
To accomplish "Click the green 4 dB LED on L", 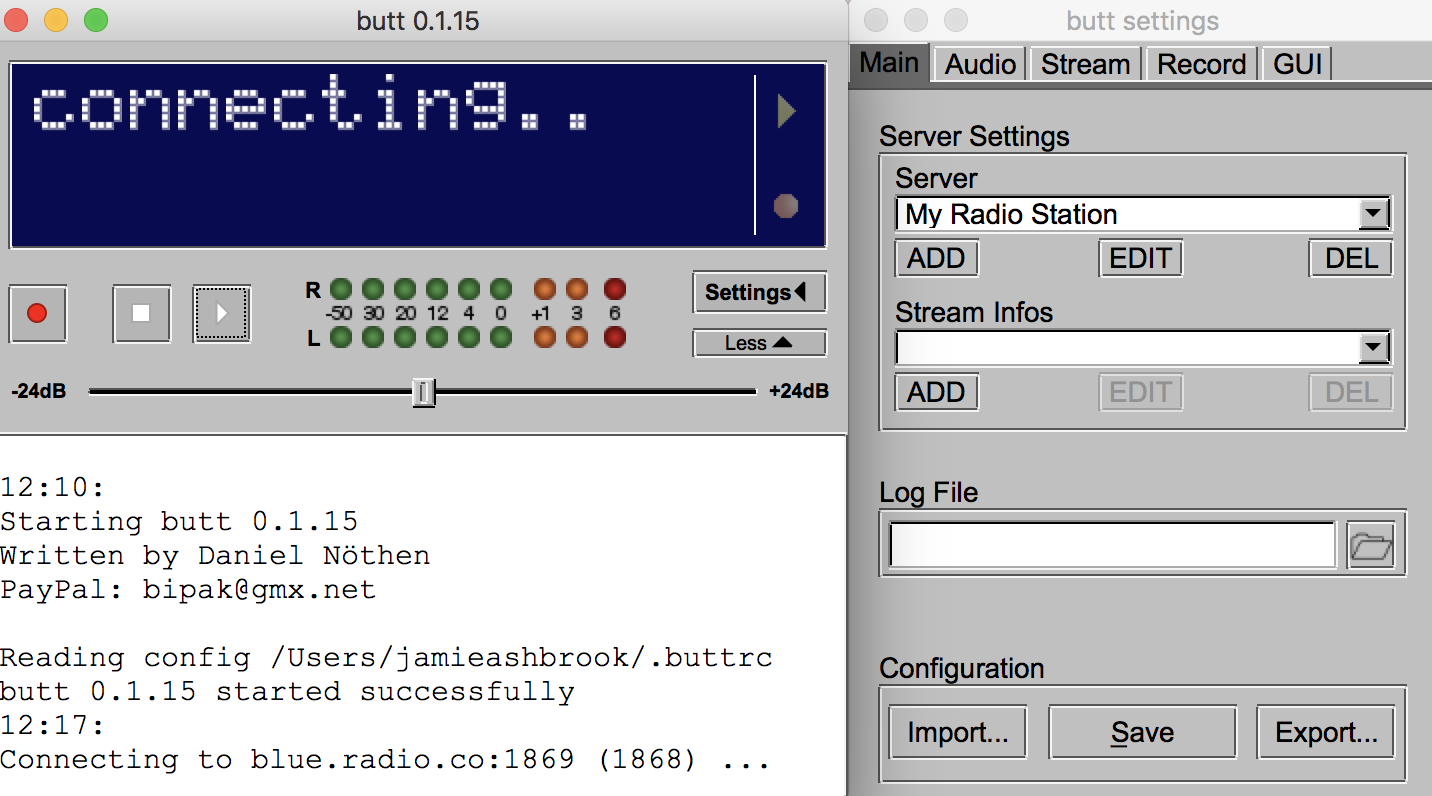I will 469,337.
